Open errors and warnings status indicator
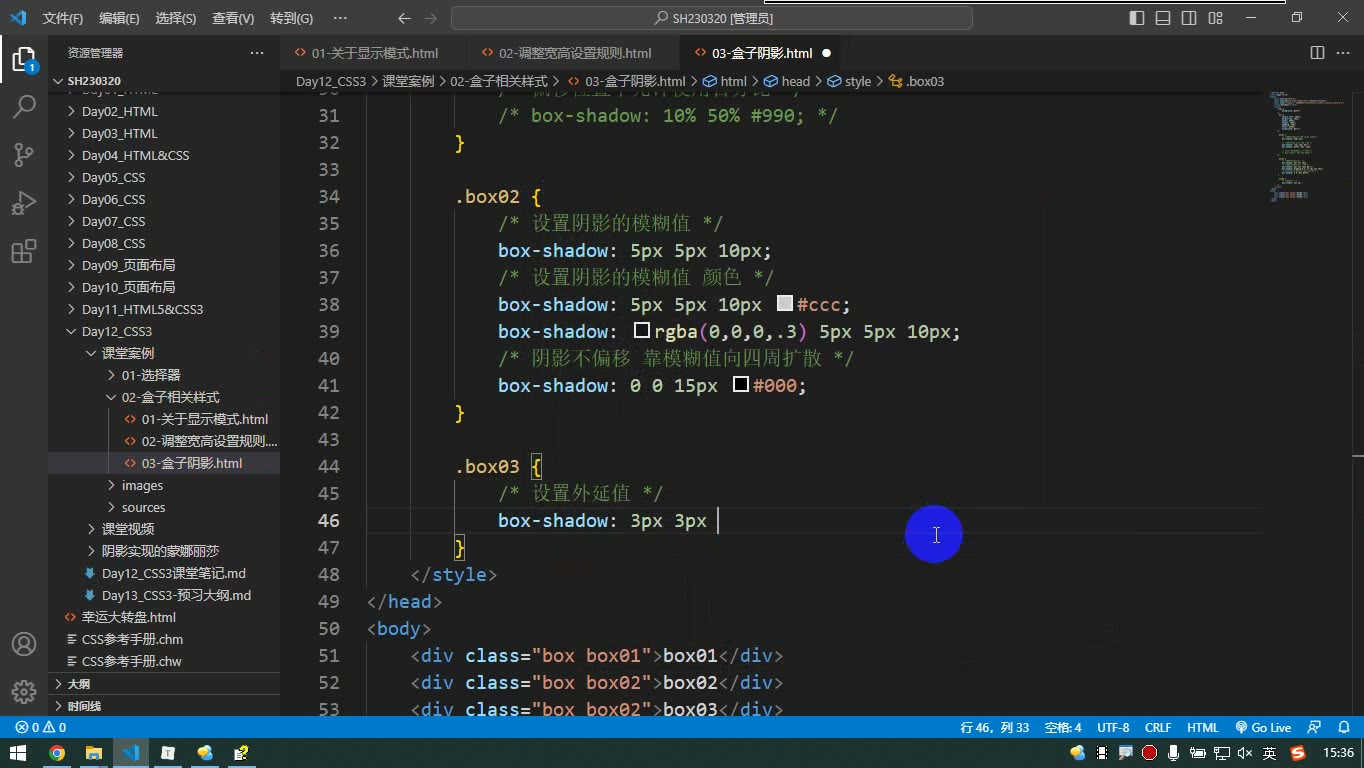Image resolution: width=1364 pixels, height=768 pixels. pos(41,728)
